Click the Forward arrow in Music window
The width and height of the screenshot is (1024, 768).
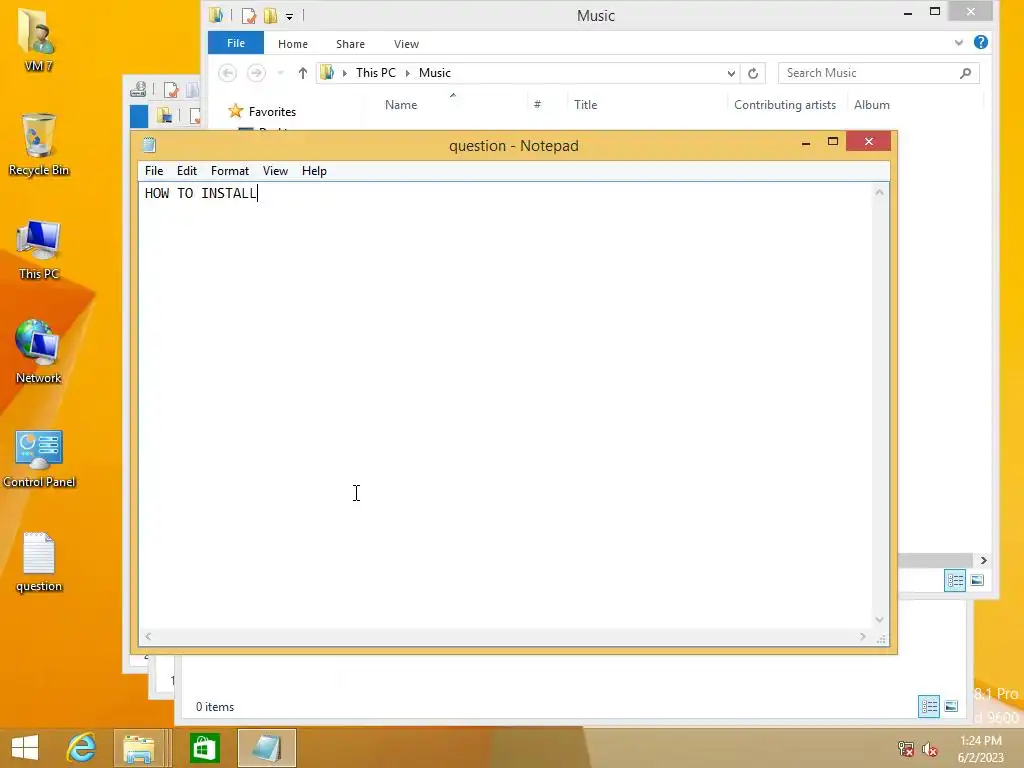(256, 72)
